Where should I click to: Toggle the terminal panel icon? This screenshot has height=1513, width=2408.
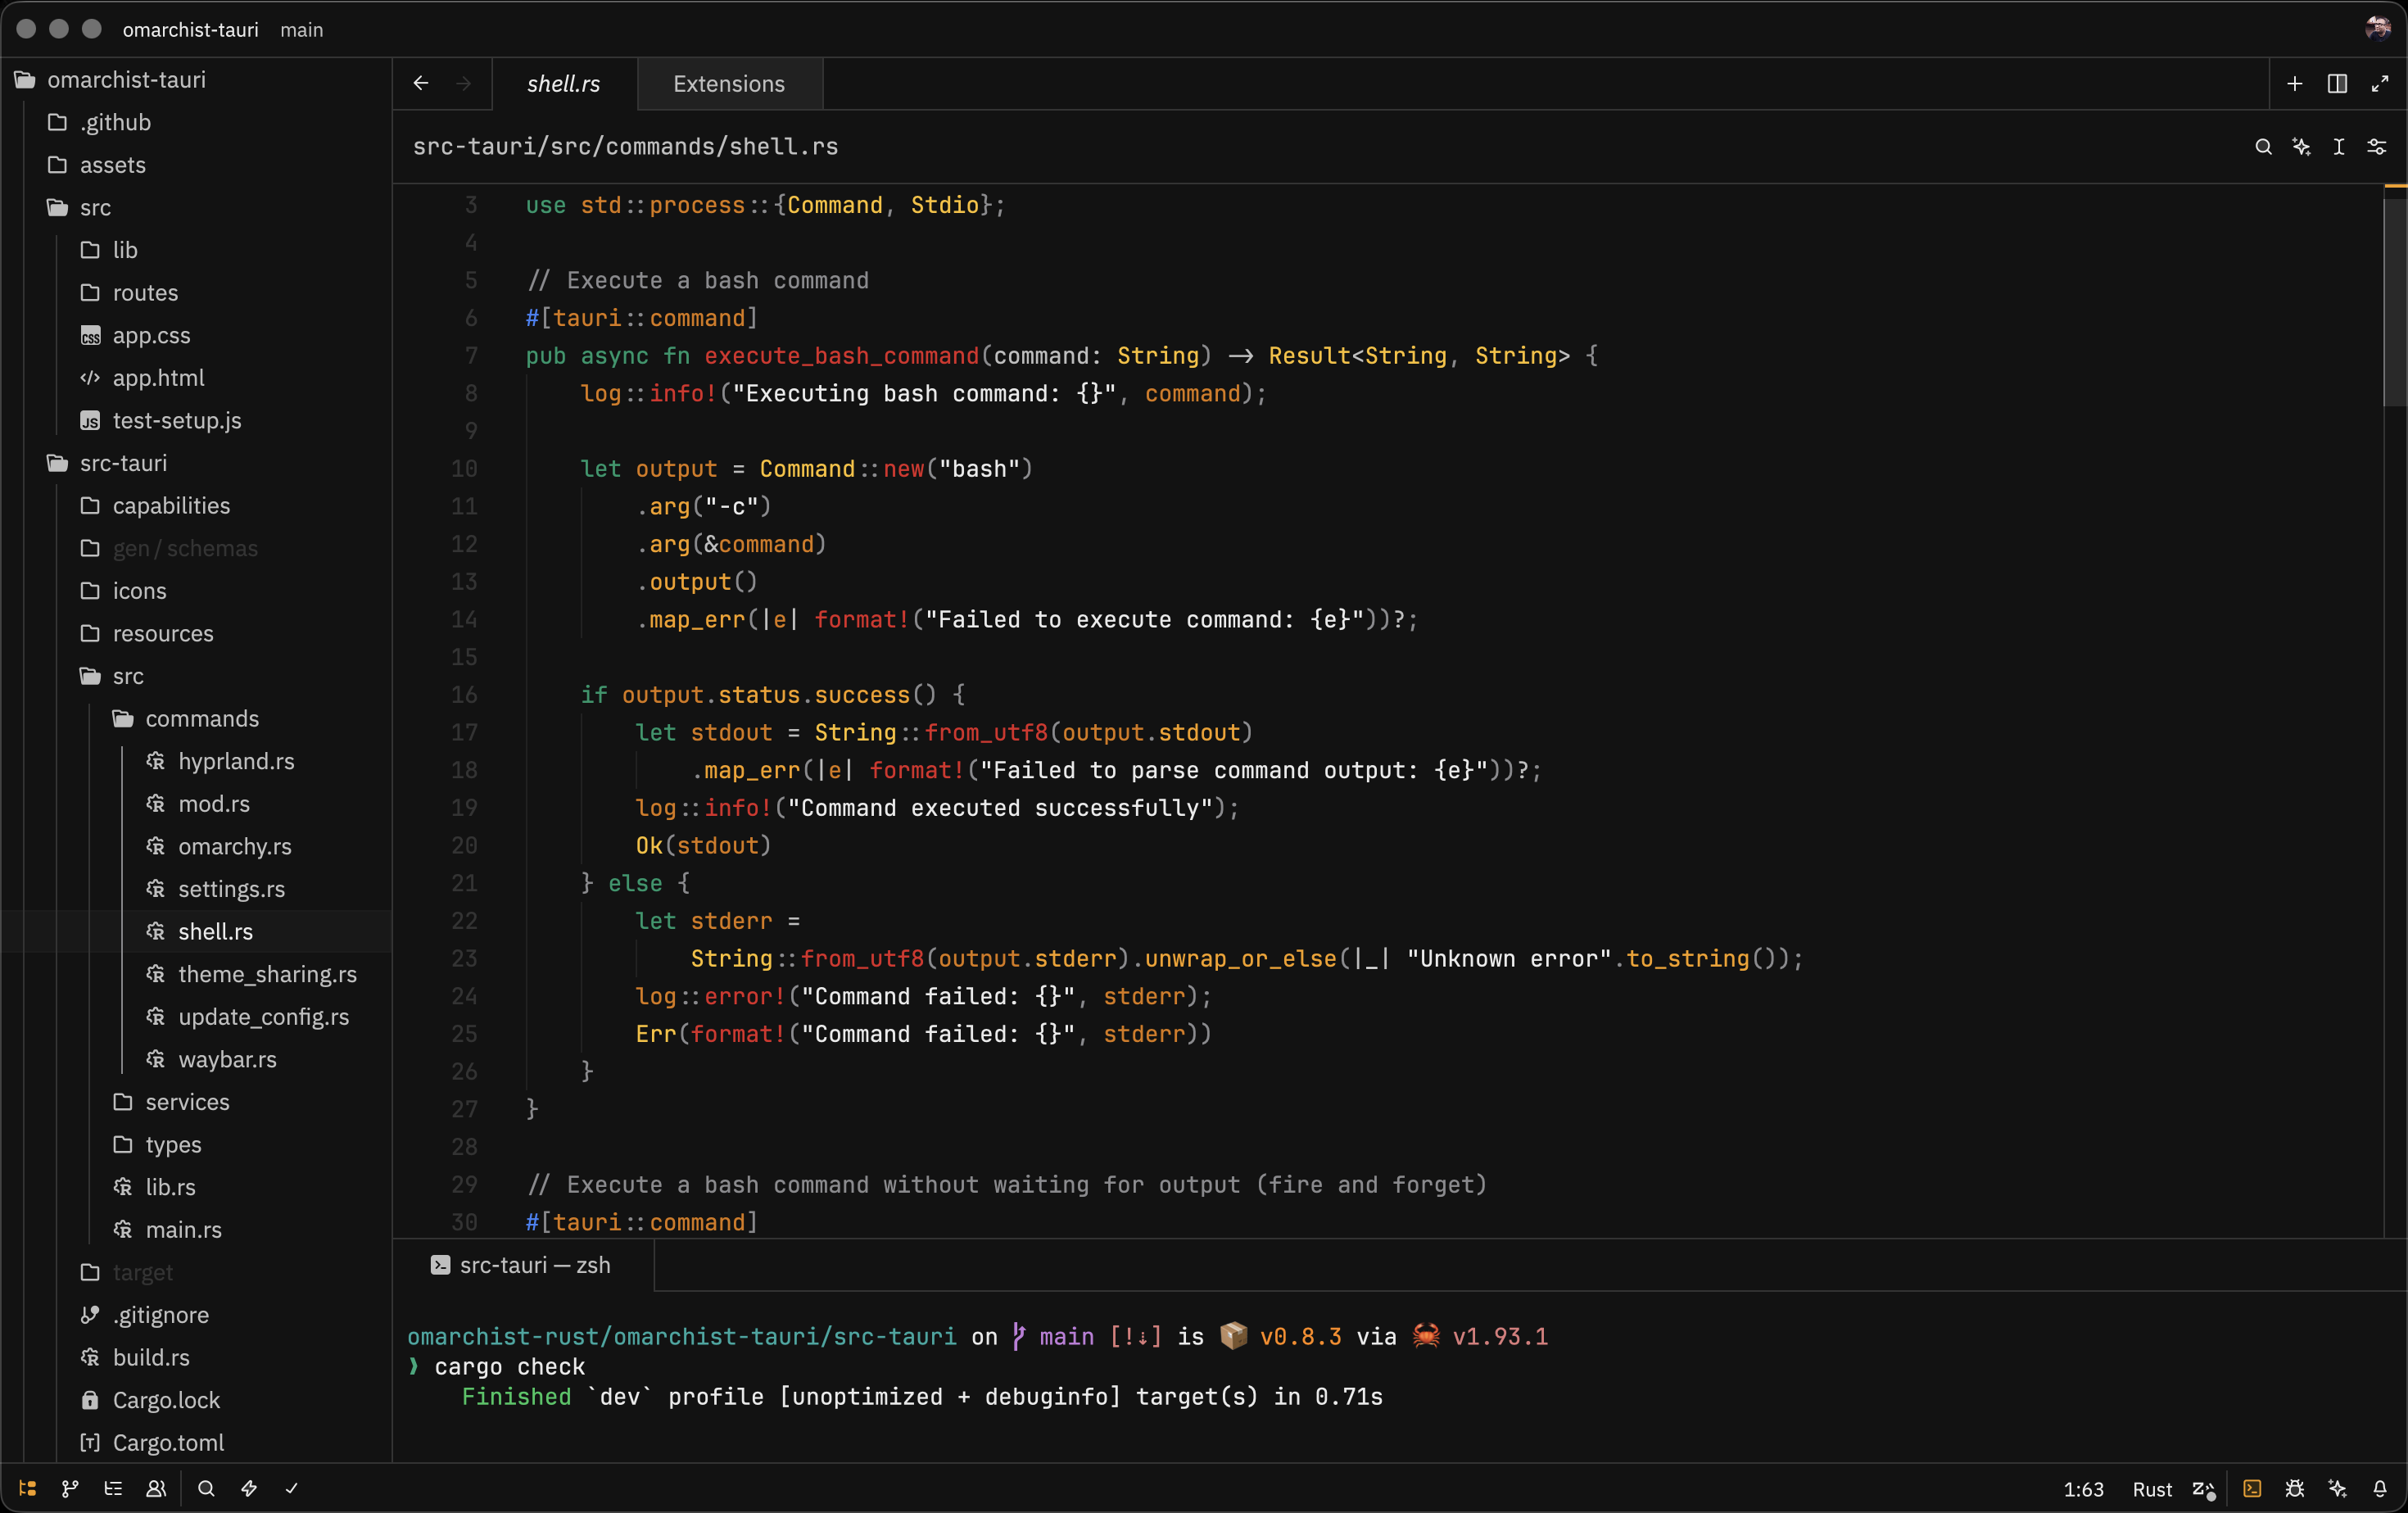[x=2252, y=1488]
